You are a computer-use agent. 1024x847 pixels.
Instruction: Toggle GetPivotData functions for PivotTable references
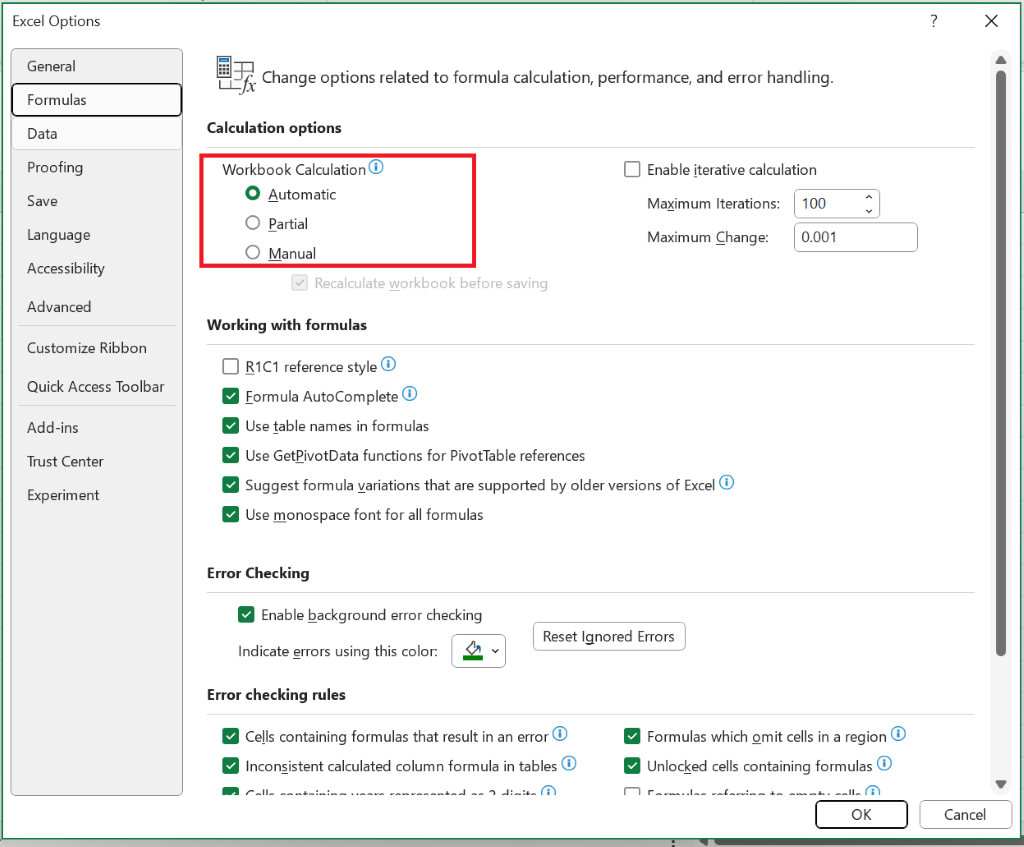(x=231, y=455)
